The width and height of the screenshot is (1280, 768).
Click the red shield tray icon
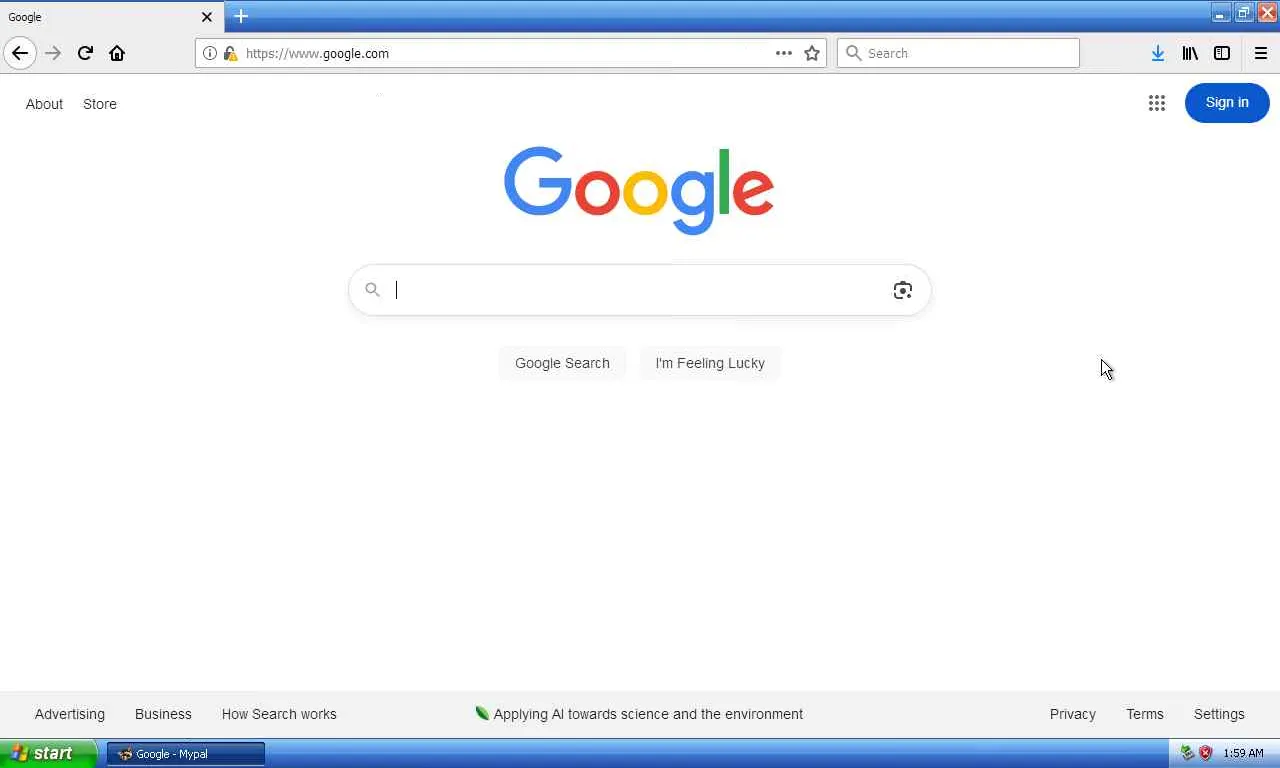[x=1206, y=753]
